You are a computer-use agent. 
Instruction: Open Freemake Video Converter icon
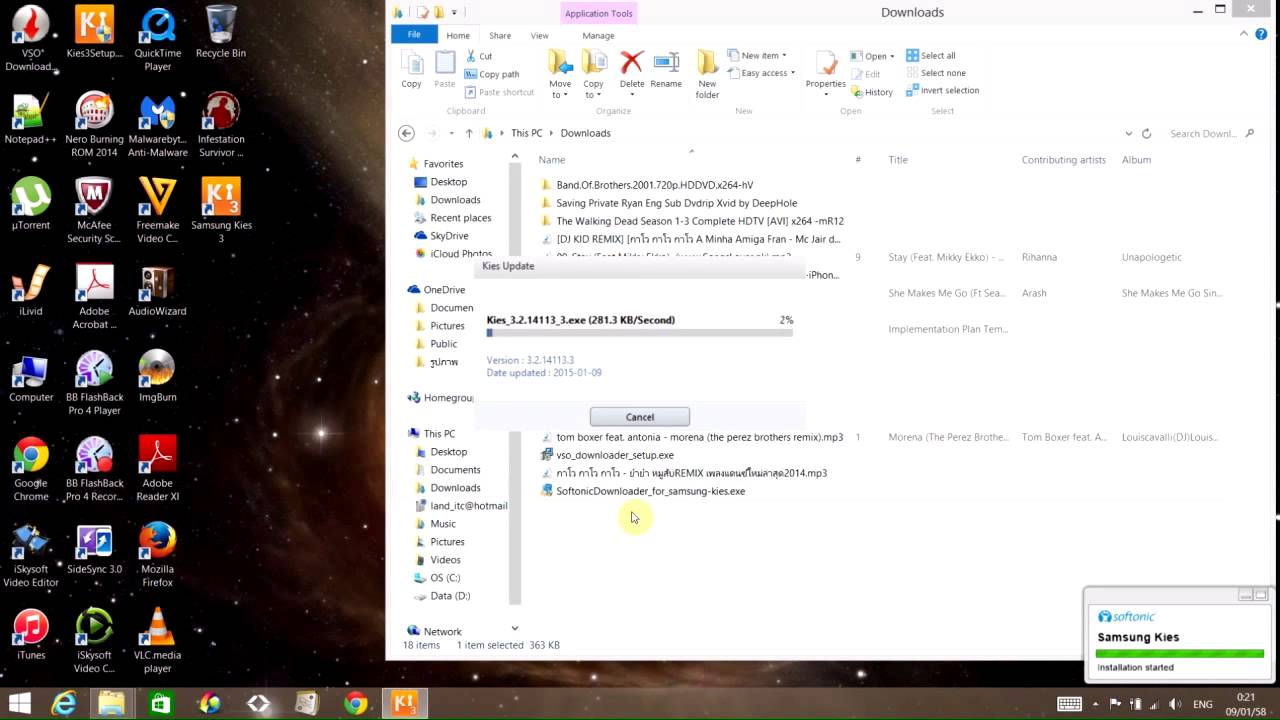(x=157, y=210)
